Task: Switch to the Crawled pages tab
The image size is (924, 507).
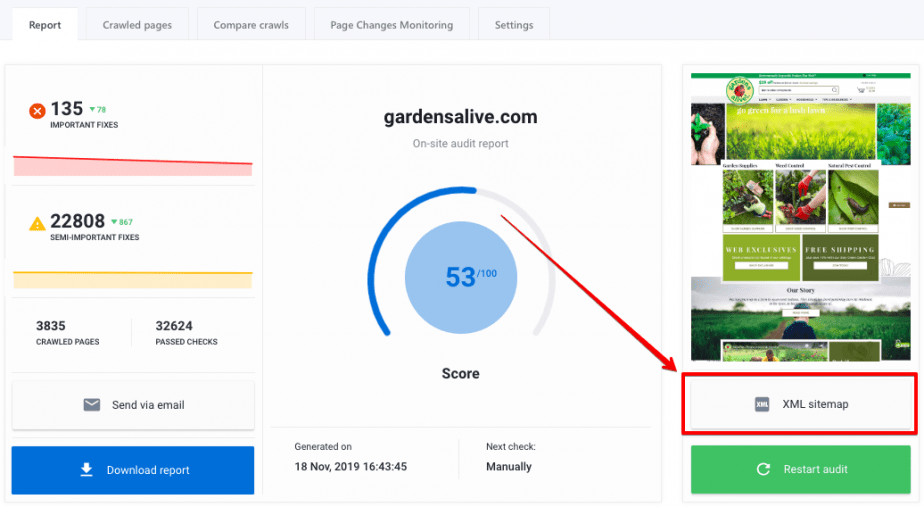Action: [137, 25]
